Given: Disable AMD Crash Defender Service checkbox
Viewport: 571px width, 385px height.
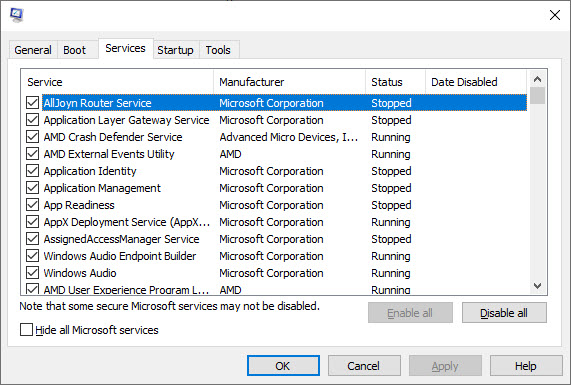Looking at the screenshot, I should [x=32, y=137].
